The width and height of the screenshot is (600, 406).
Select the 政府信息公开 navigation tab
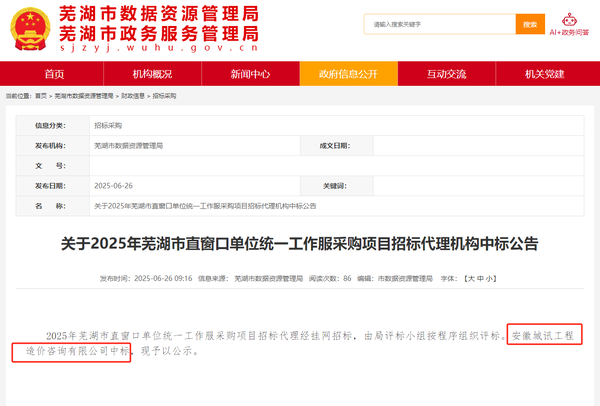tap(348, 74)
